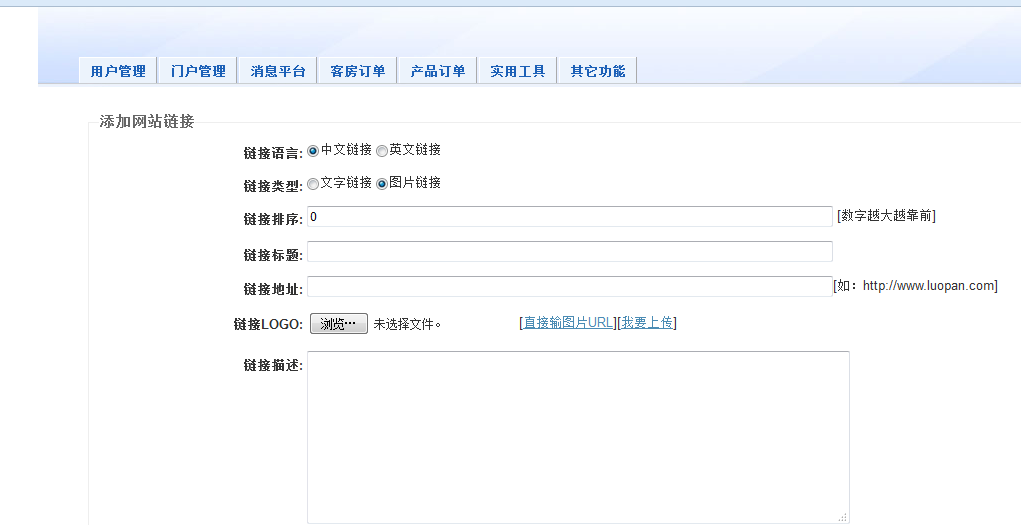Choose the 图片链接 radio button
This screenshot has width=1021, height=525.
[382, 184]
